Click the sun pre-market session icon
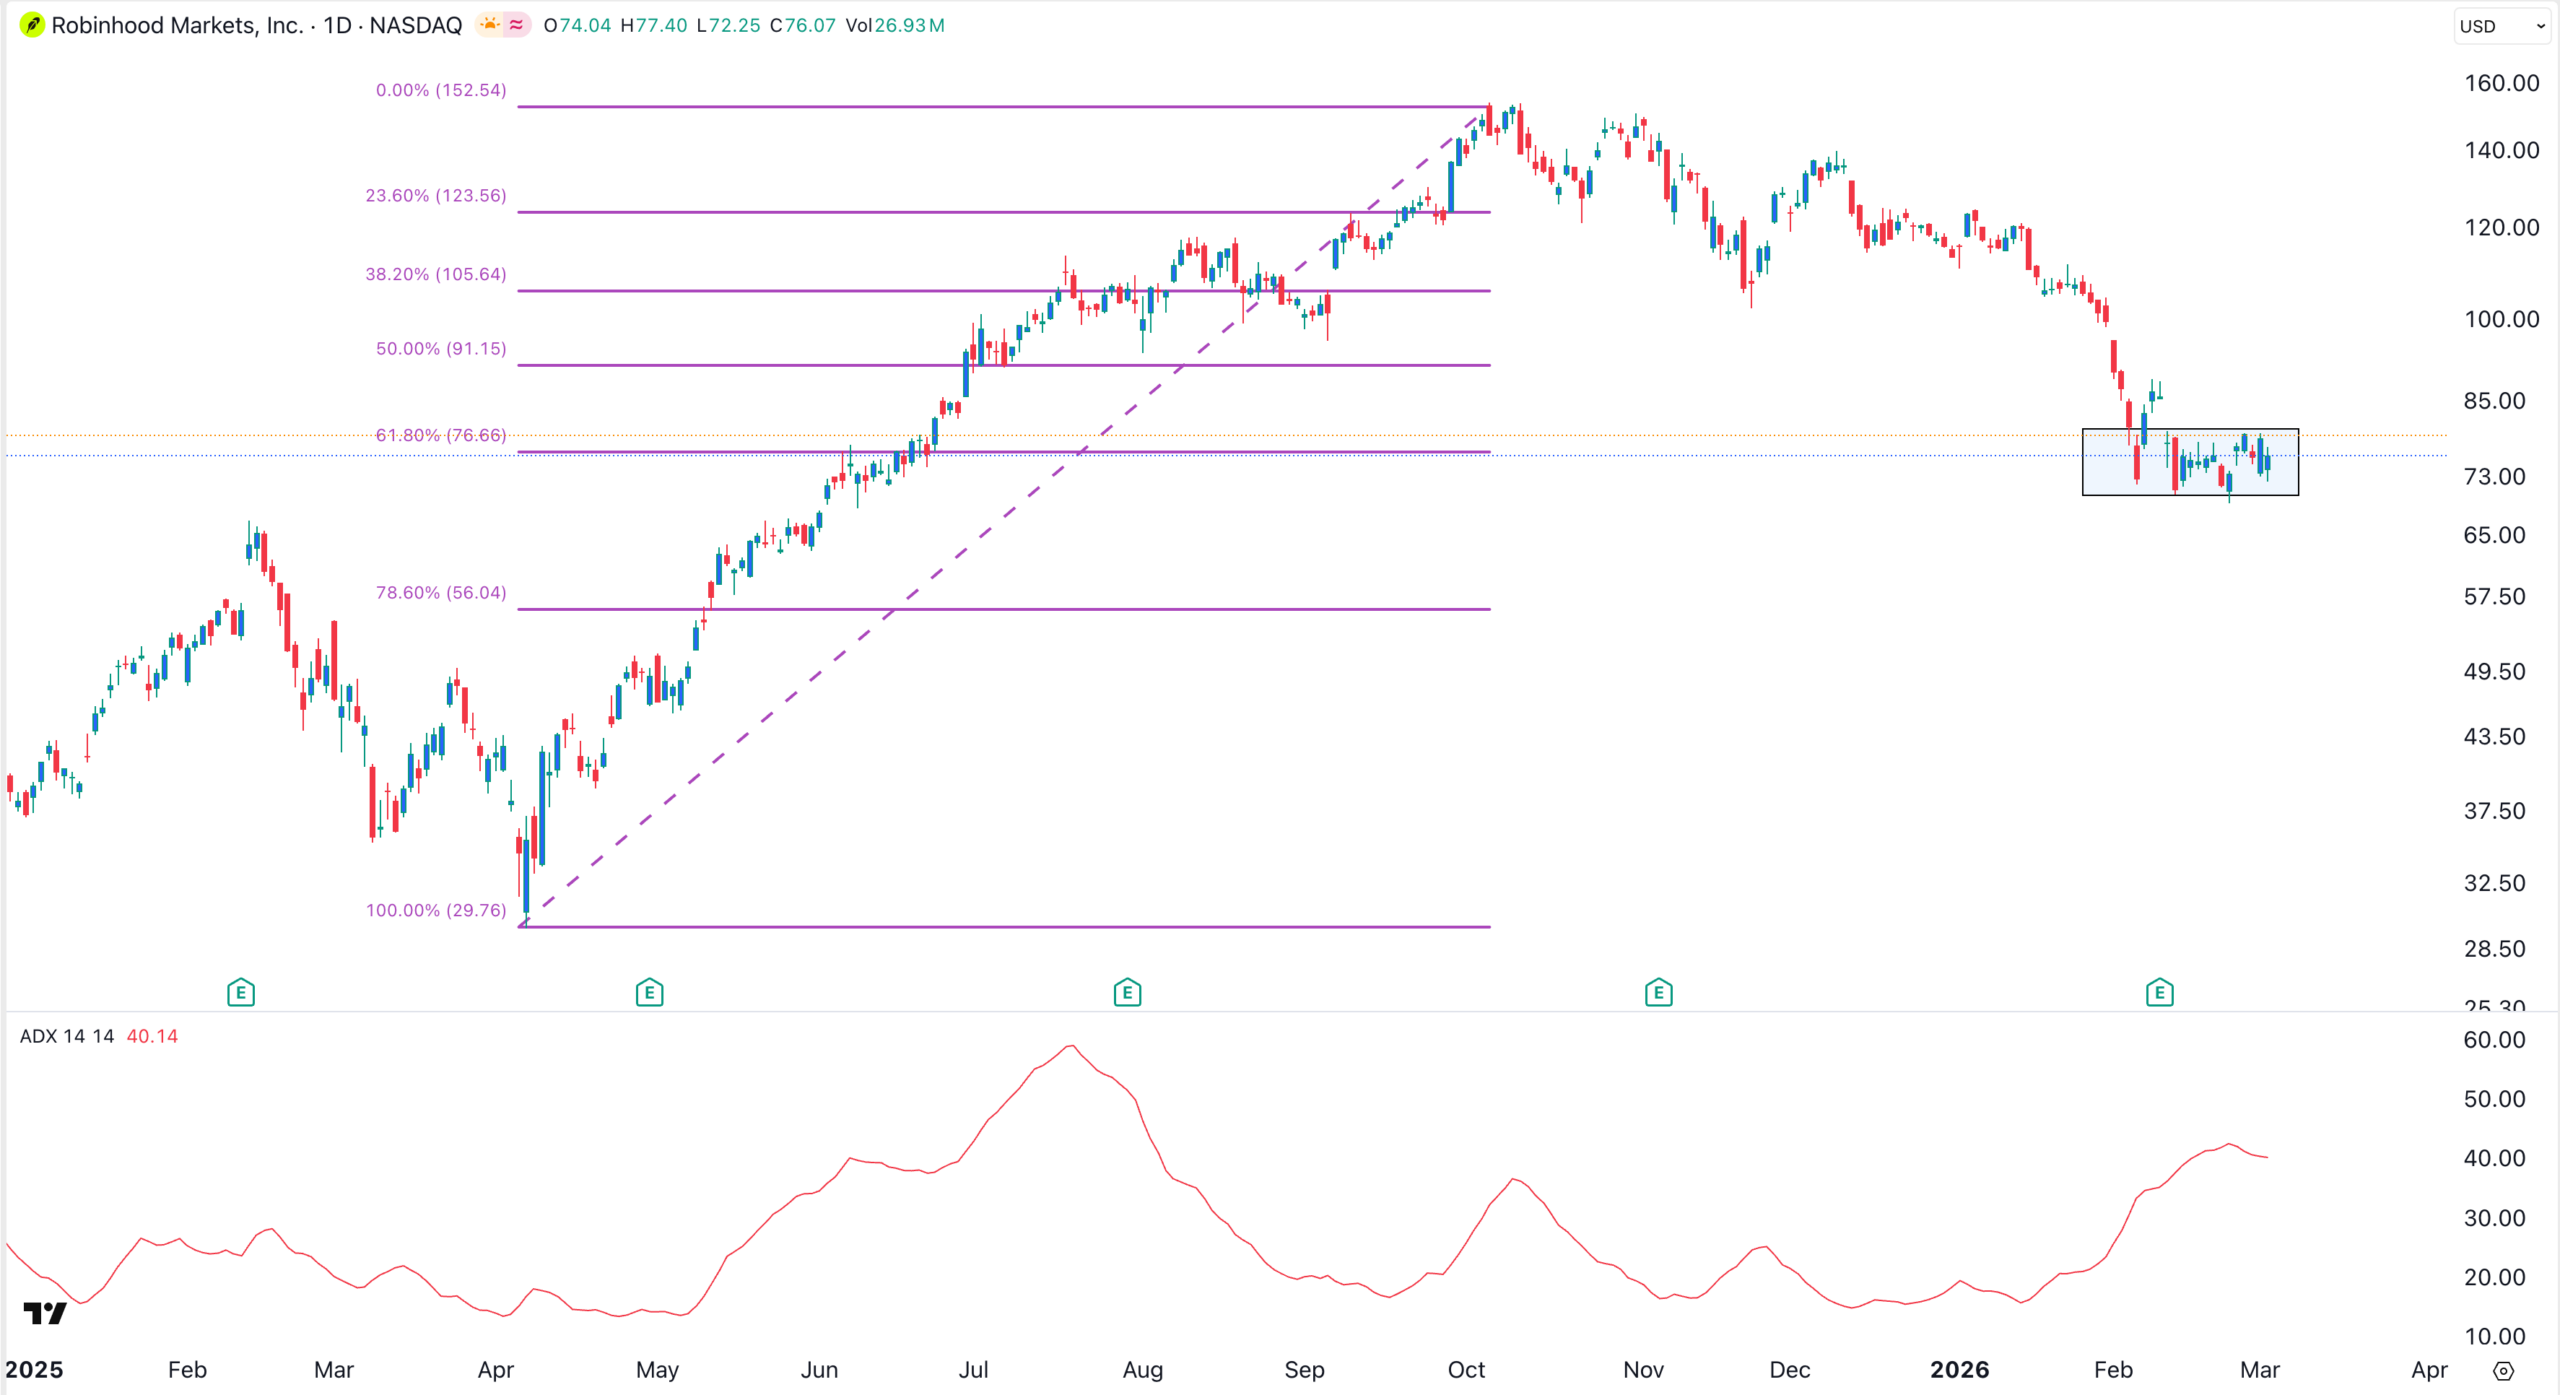Image resolution: width=2560 pixels, height=1395 pixels. point(490,25)
